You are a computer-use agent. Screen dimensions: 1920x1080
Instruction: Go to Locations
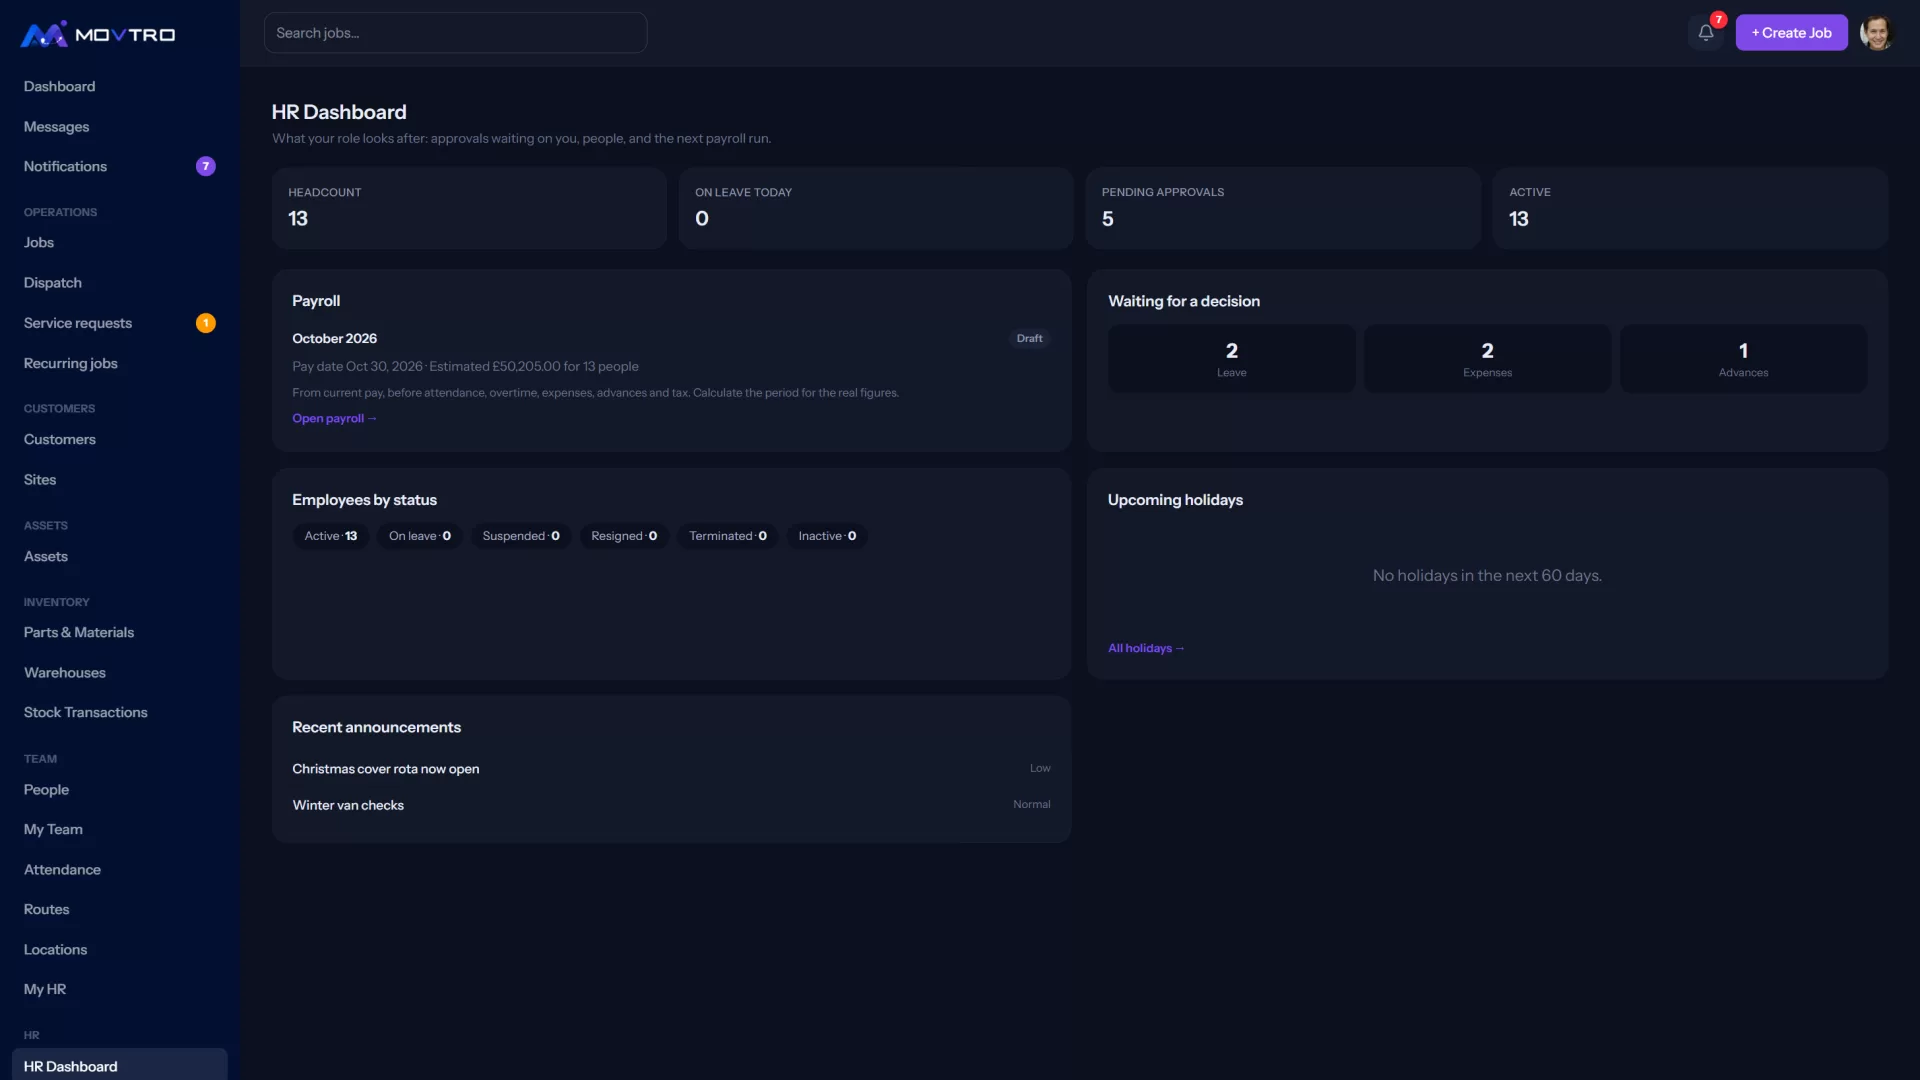[120, 949]
